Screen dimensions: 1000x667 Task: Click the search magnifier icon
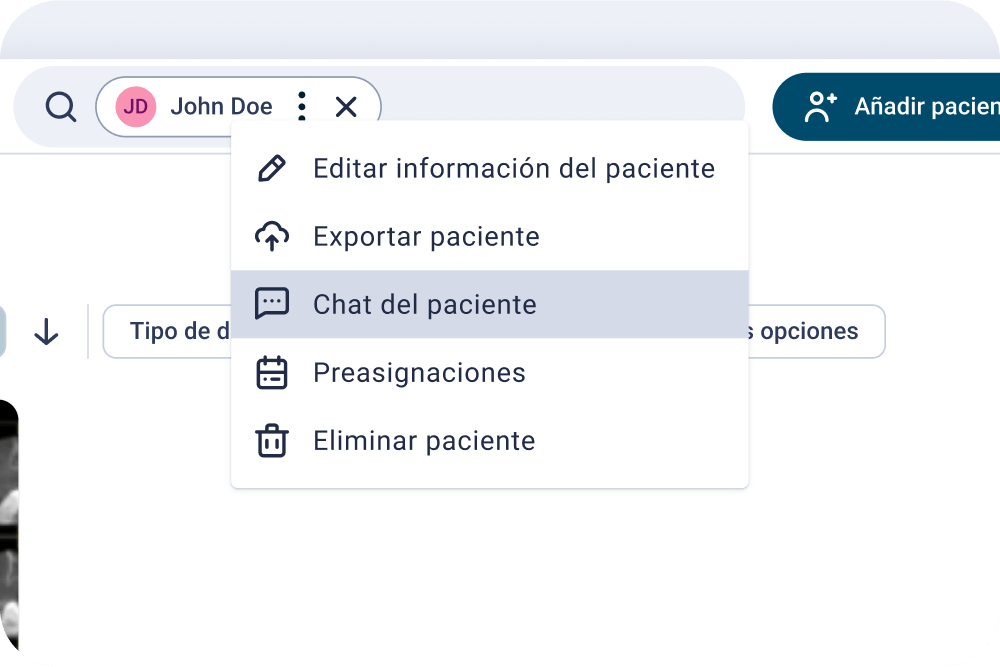(x=61, y=106)
